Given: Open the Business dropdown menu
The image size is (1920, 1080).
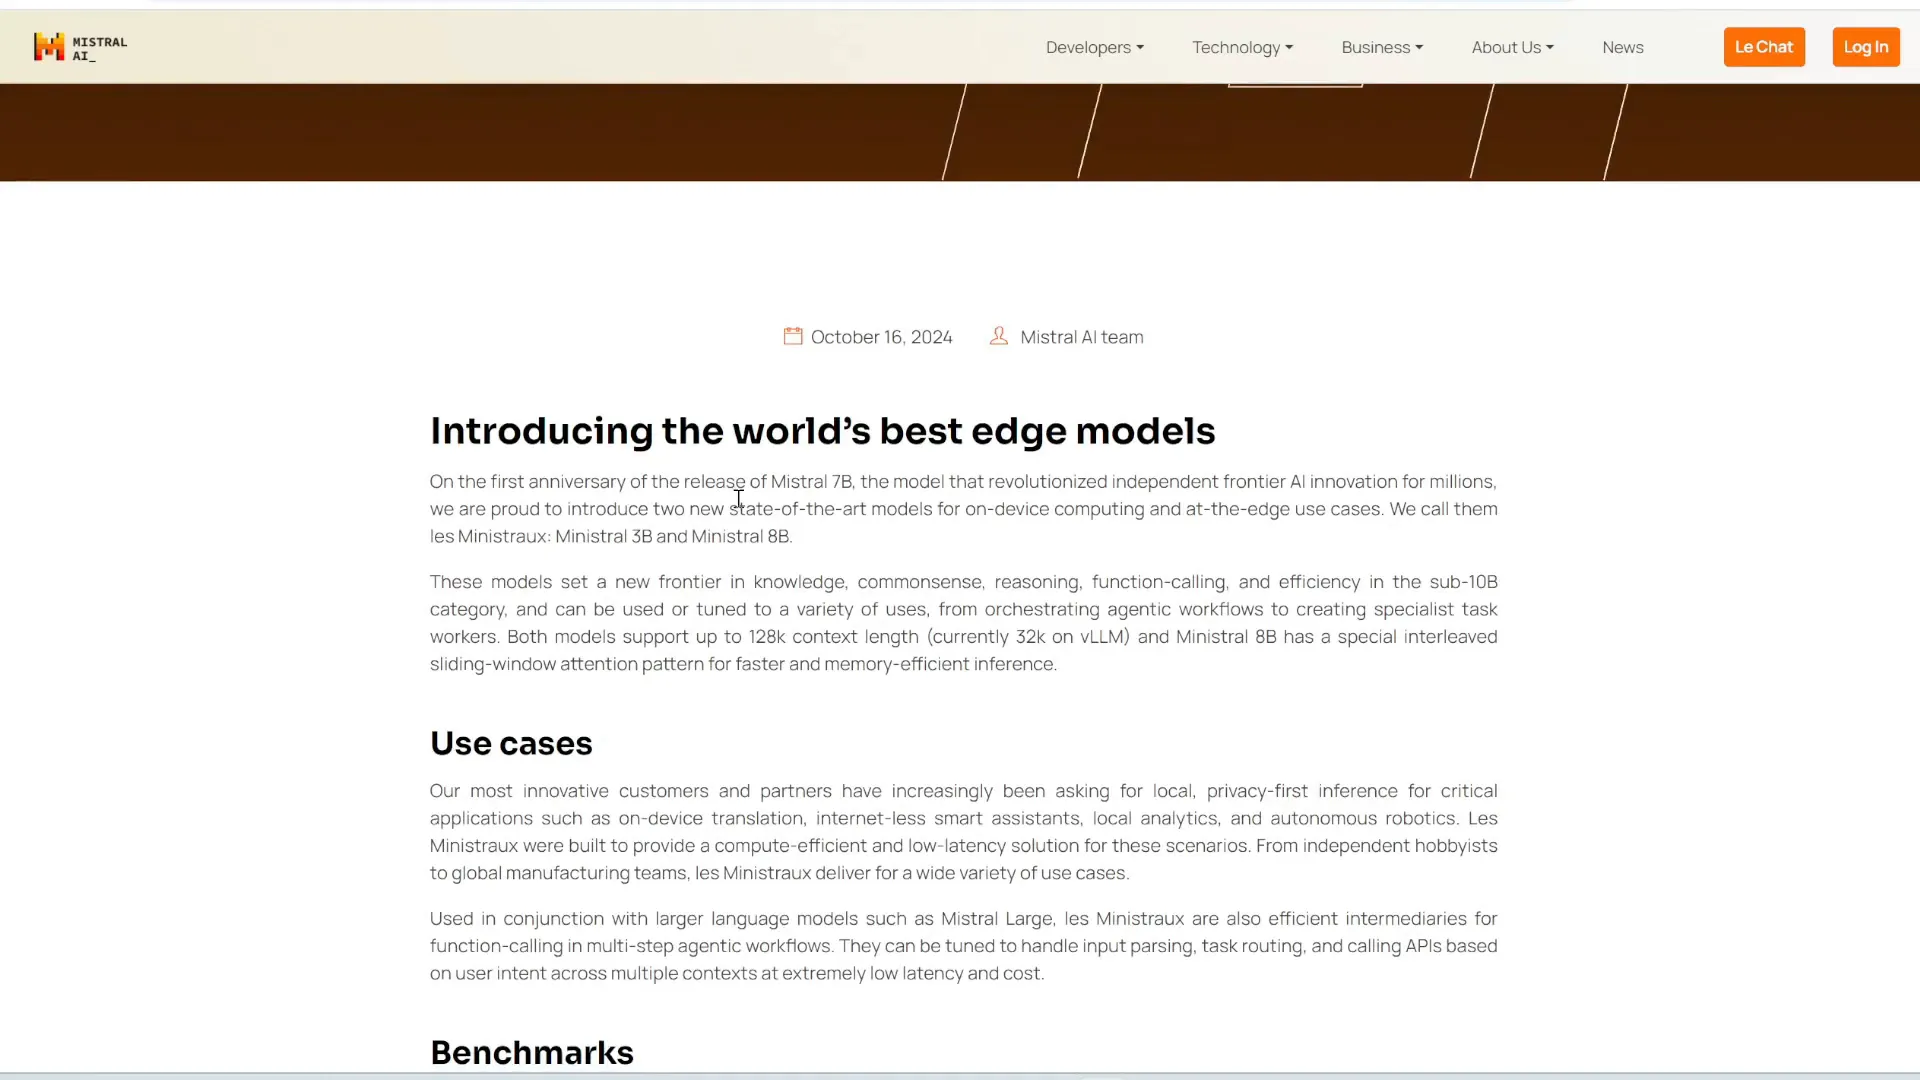Looking at the screenshot, I should click(1382, 47).
